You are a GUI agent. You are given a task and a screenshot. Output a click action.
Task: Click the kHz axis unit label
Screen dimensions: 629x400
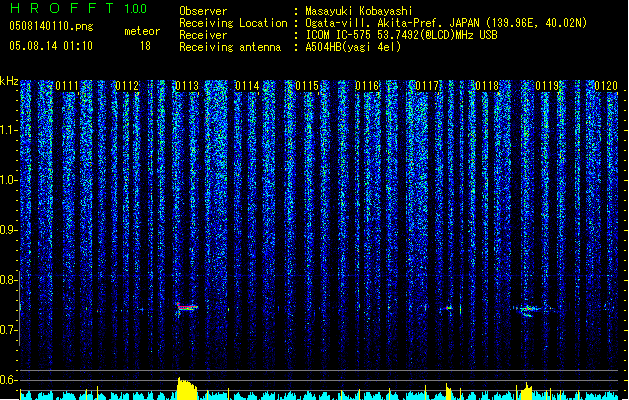(9, 81)
